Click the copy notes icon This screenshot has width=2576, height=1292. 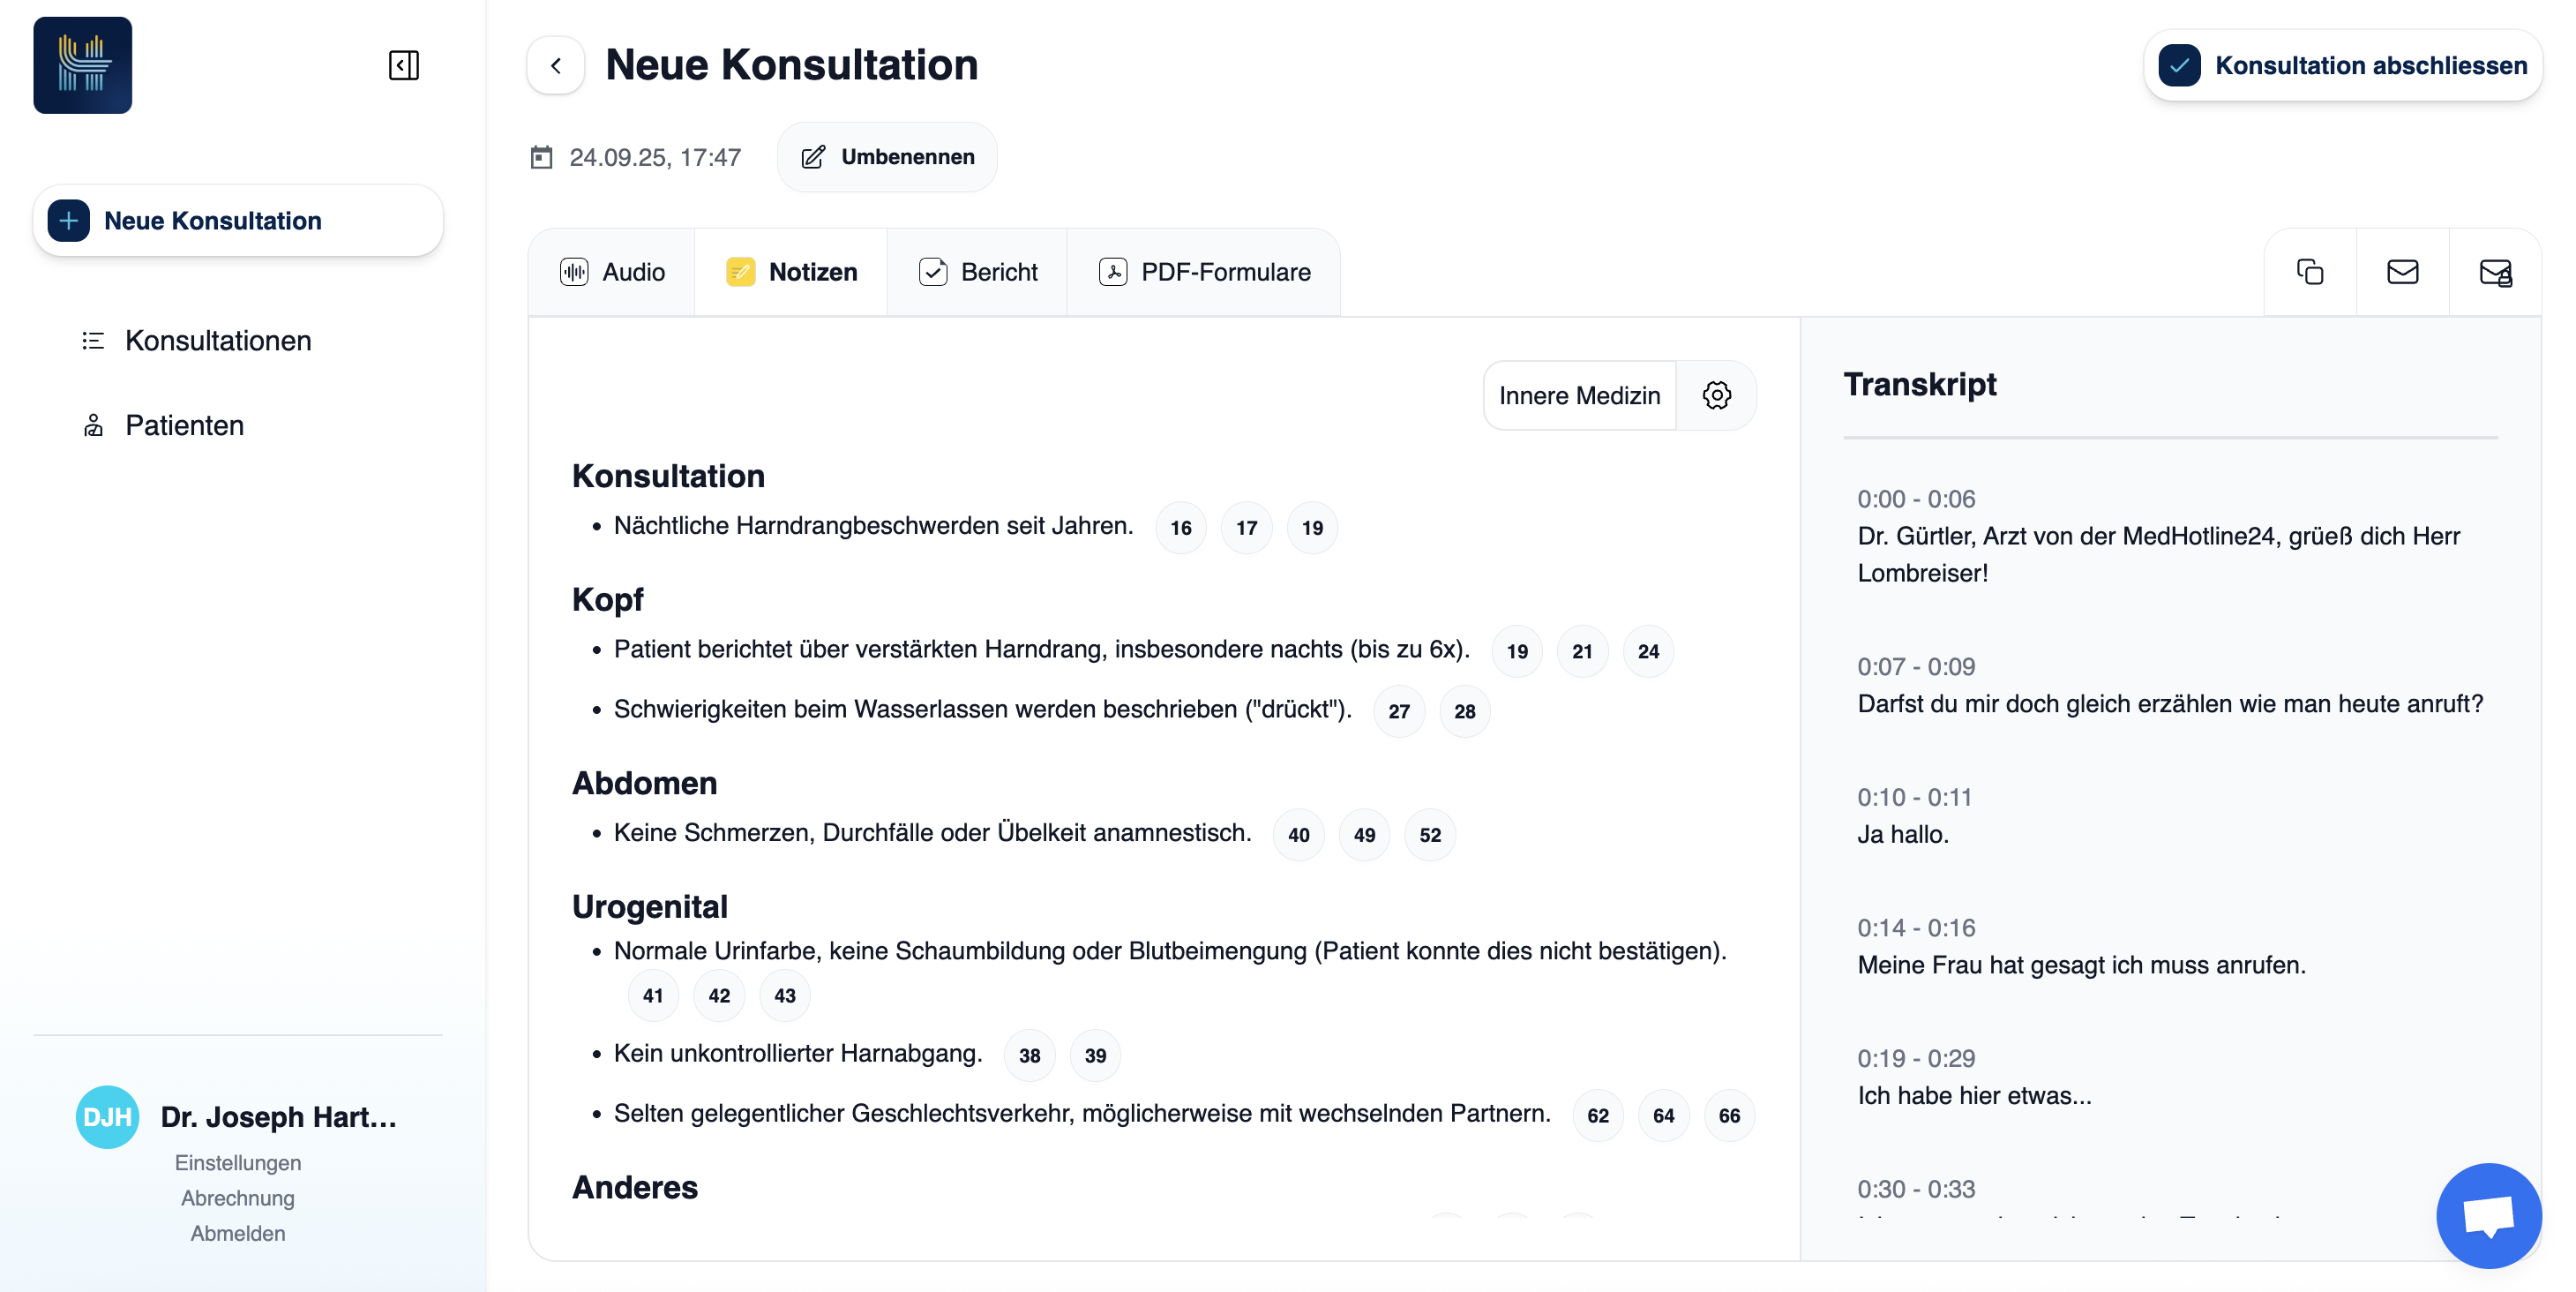point(2310,272)
